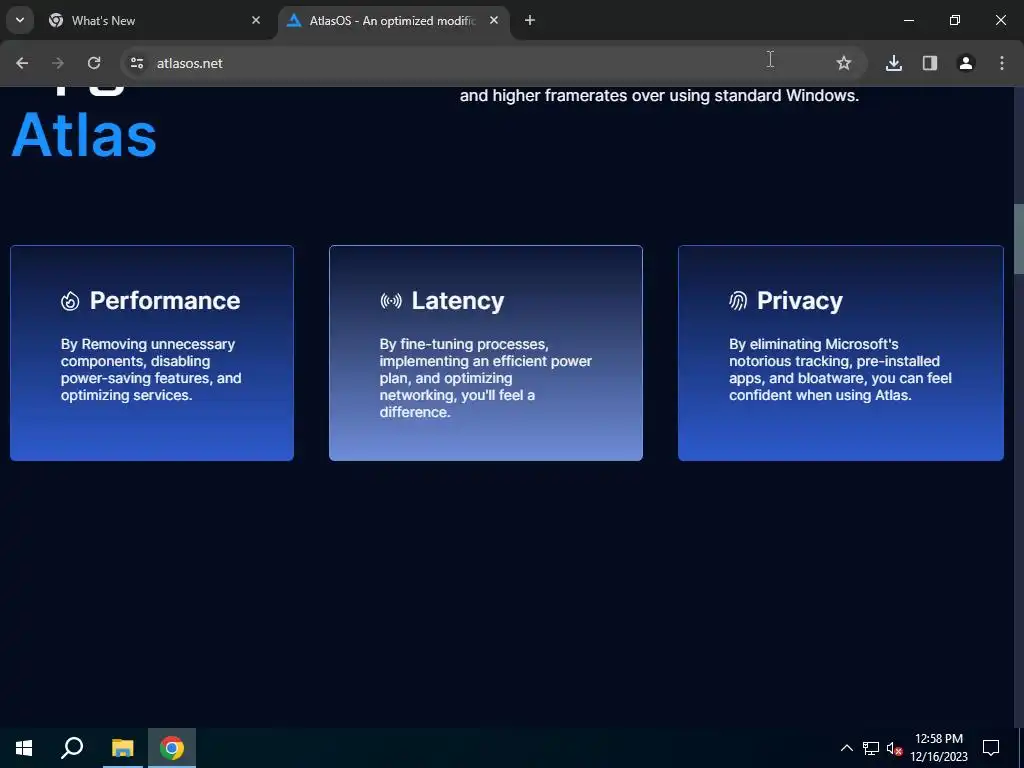Screen dimensions: 1024x768
Task: Click the browser back arrow
Action: (22, 63)
